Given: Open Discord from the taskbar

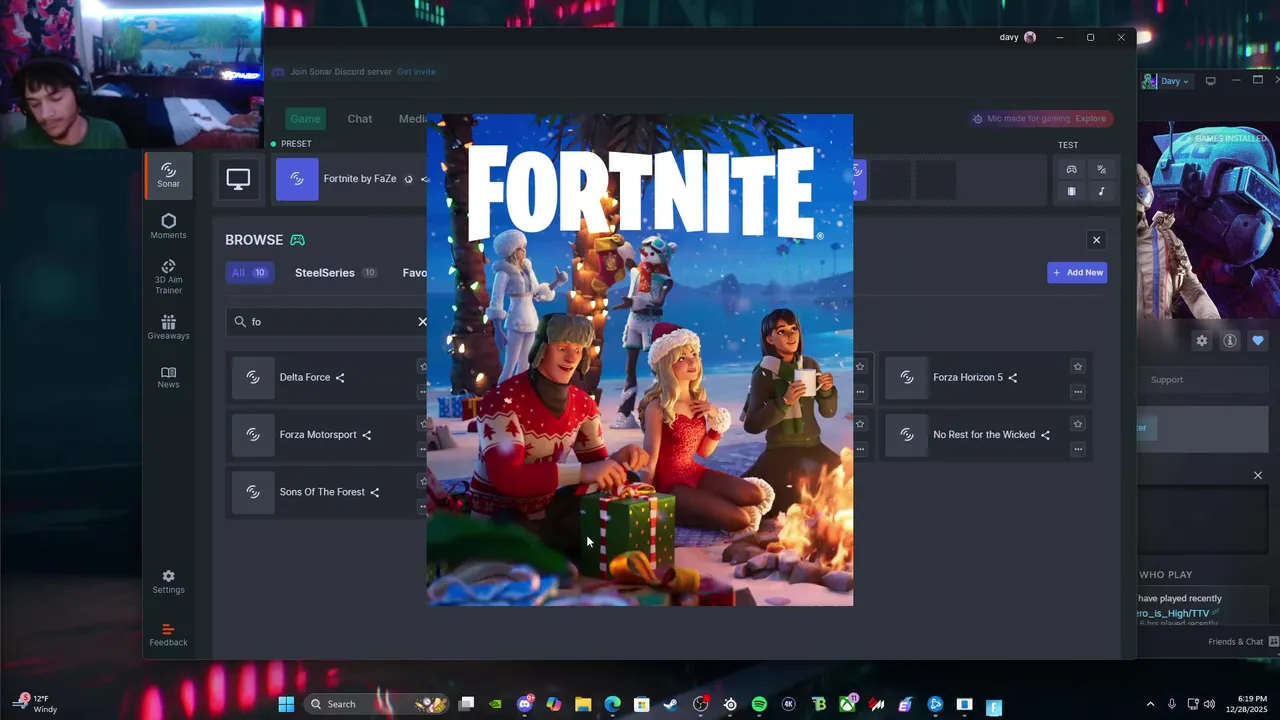Looking at the screenshot, I should point(525,704).
